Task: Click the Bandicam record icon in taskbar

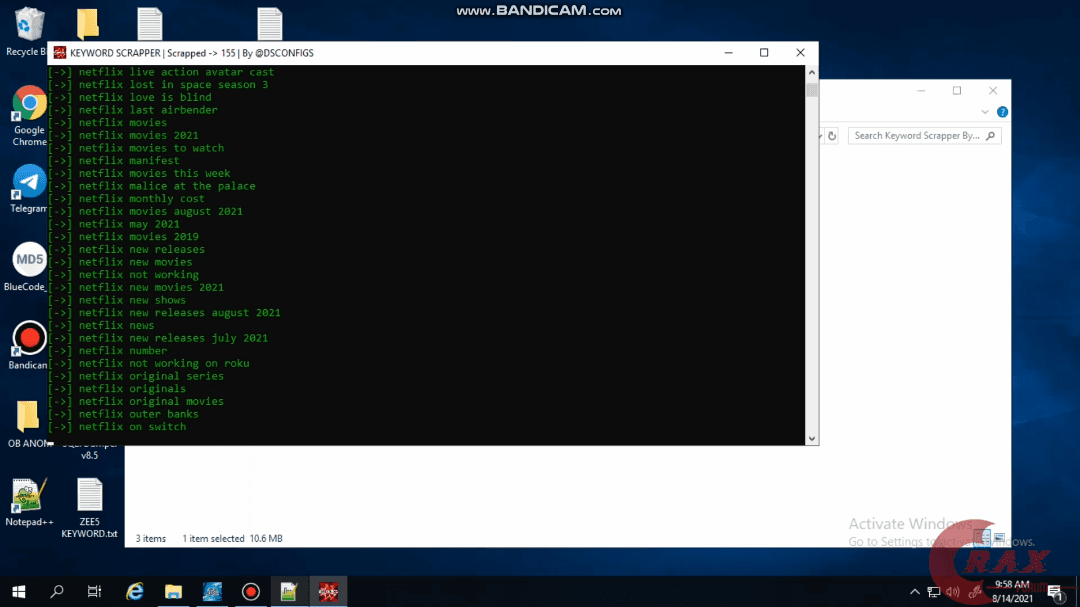Action: coord(250,591)
